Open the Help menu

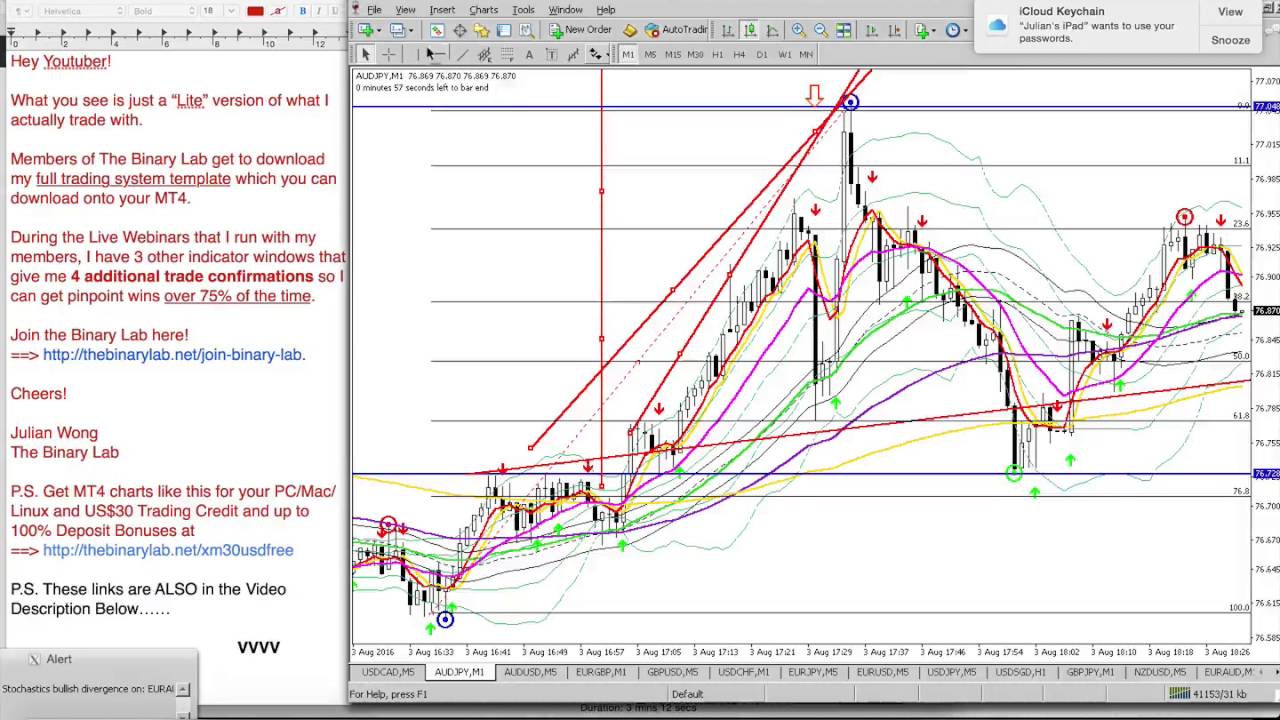(x=606, y=9)
